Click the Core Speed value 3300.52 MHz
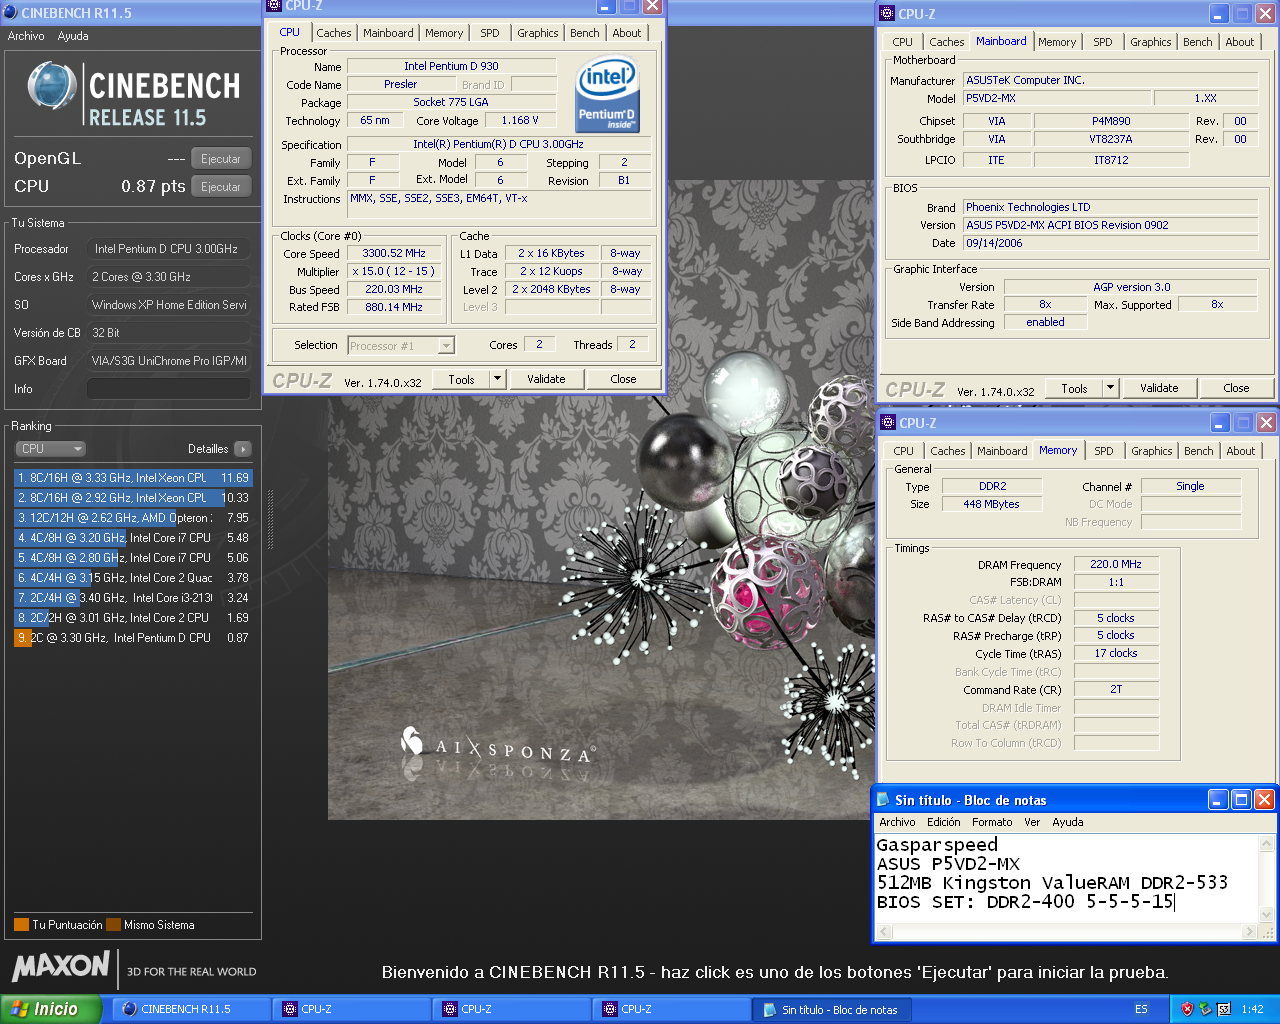This screenshot has height=1024, width=1280. pyautogui.click(x=394, y=254)
